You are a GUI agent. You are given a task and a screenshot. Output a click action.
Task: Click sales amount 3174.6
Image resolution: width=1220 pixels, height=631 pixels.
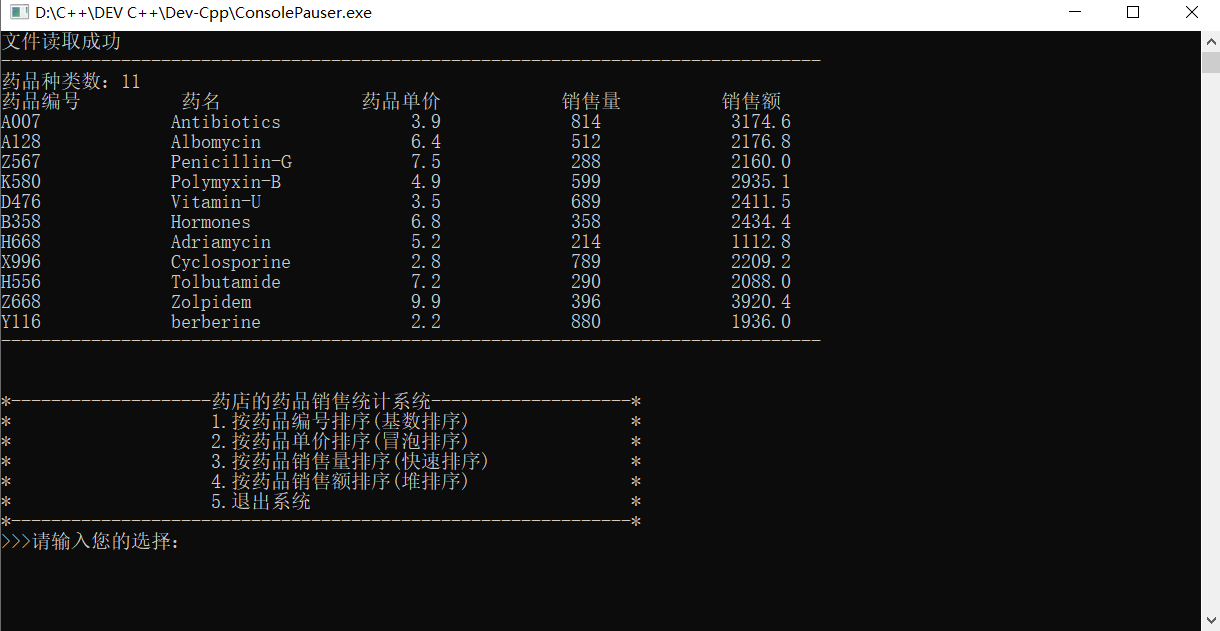click(761, 122)
